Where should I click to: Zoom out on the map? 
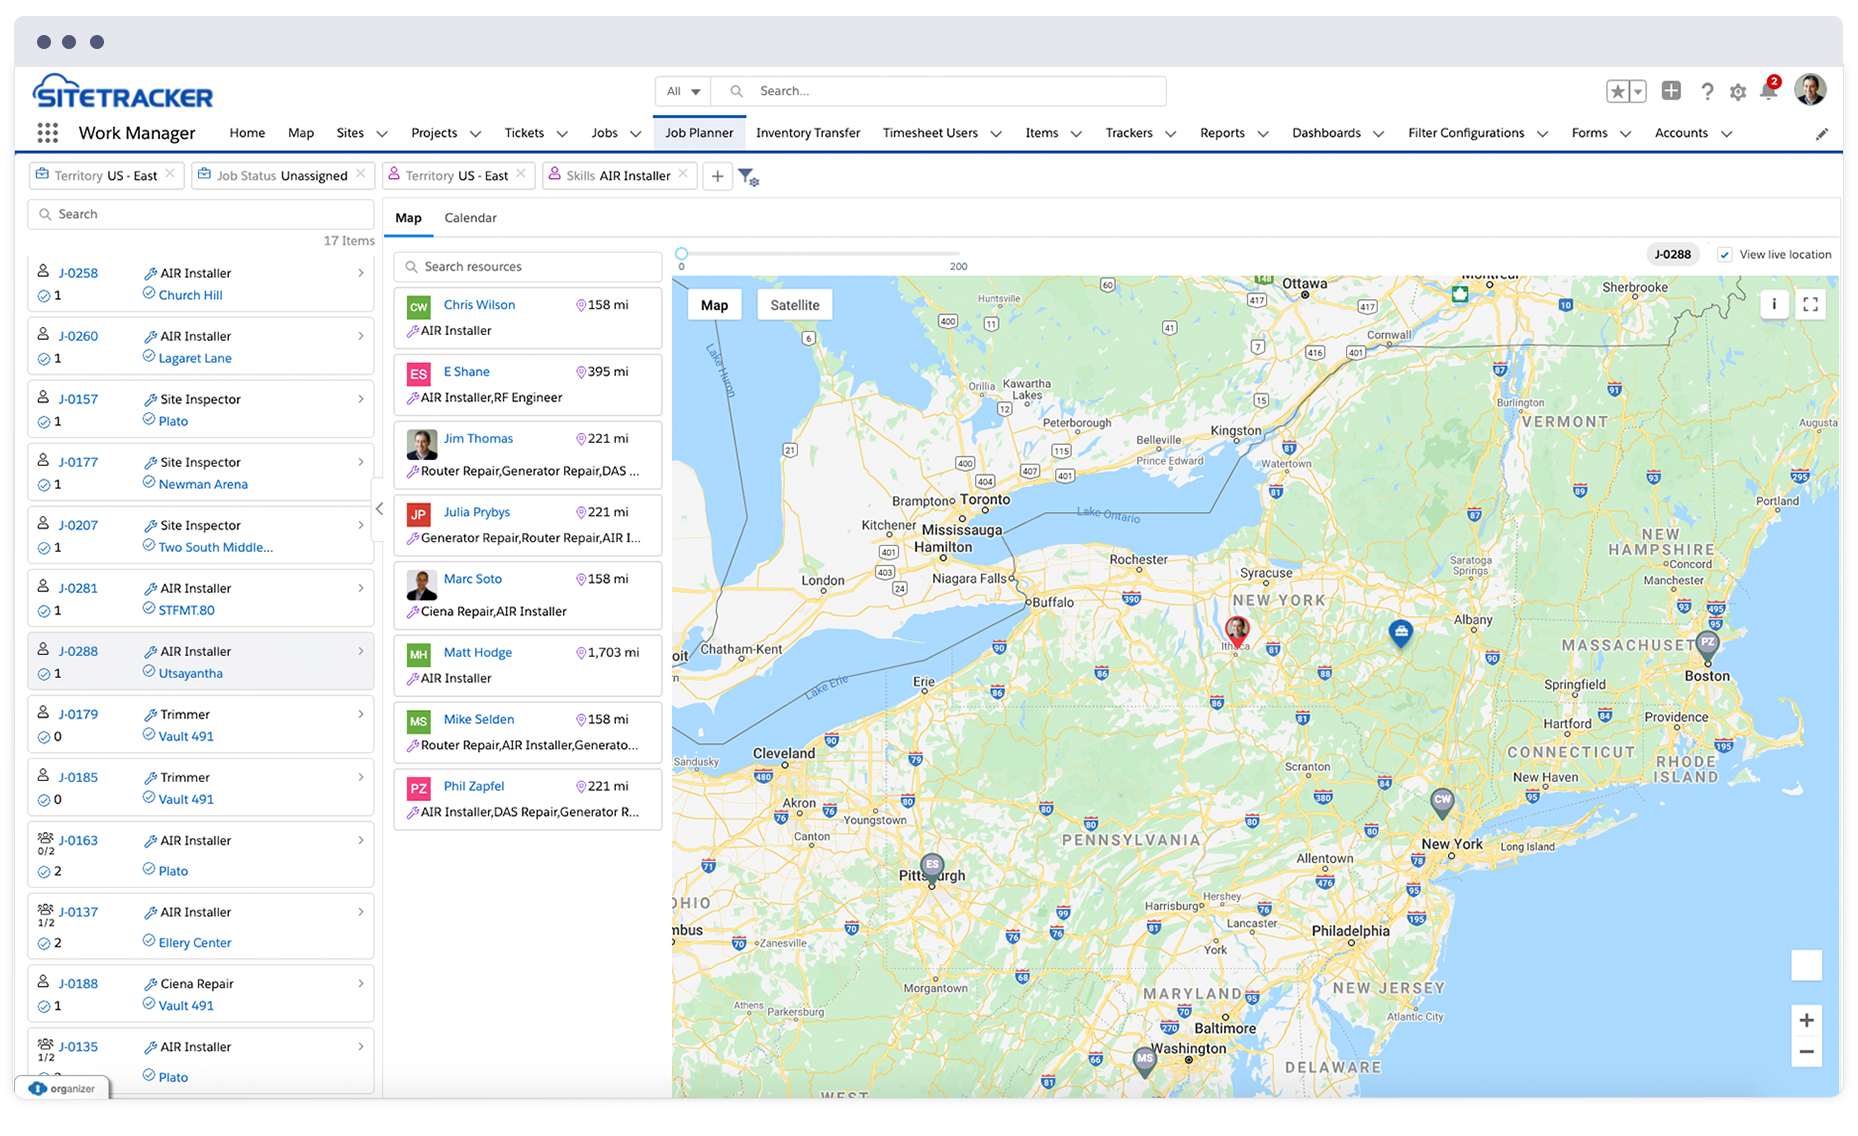click(1806, 1052)
